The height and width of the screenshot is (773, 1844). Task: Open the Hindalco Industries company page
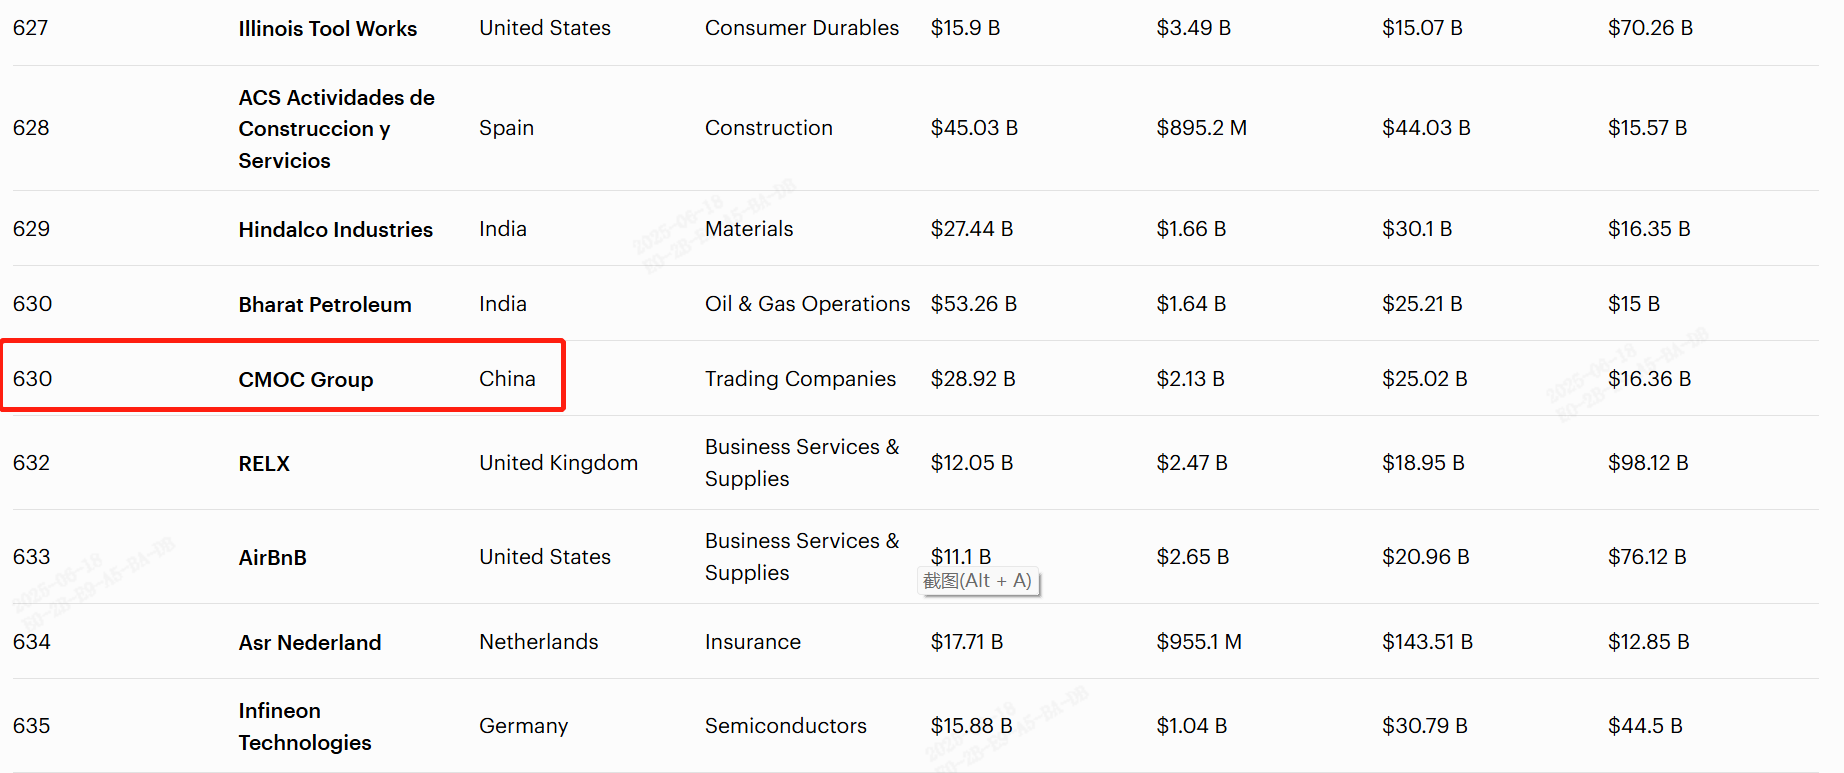335,230
